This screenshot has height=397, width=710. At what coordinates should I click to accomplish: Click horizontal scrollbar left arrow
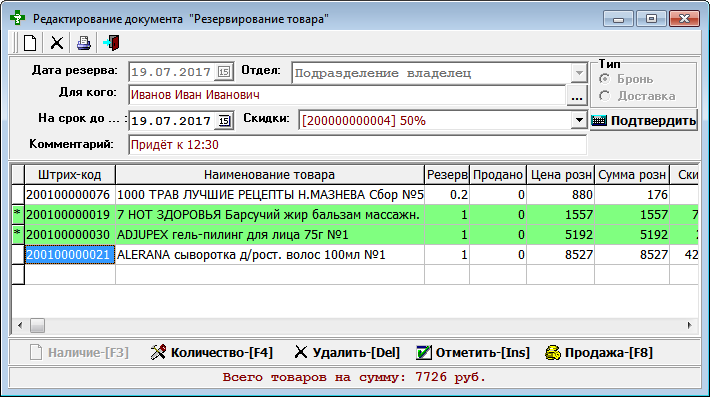(x=20, y=325)
